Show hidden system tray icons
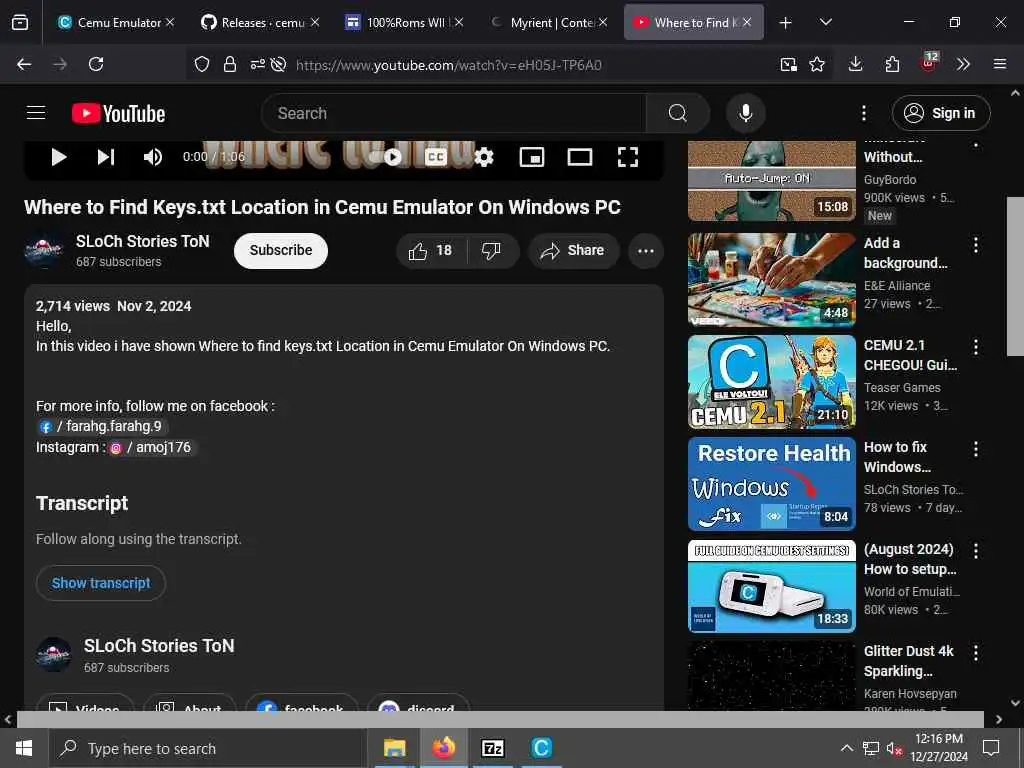The width and height of the screenshot is (1024, 768). point(846,748)
